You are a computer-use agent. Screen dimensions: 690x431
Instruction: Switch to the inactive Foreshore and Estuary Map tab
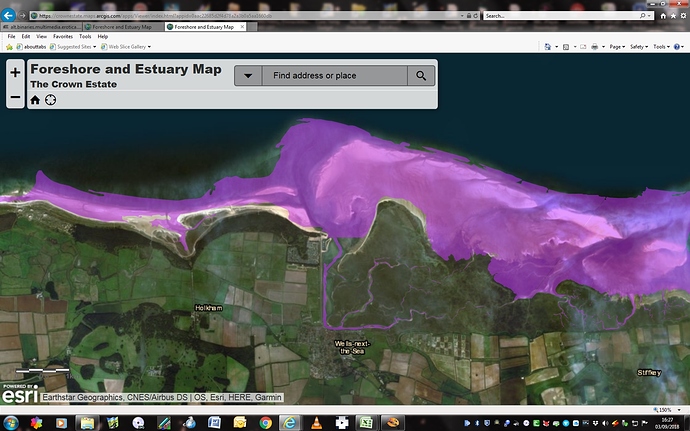point(123,27)
